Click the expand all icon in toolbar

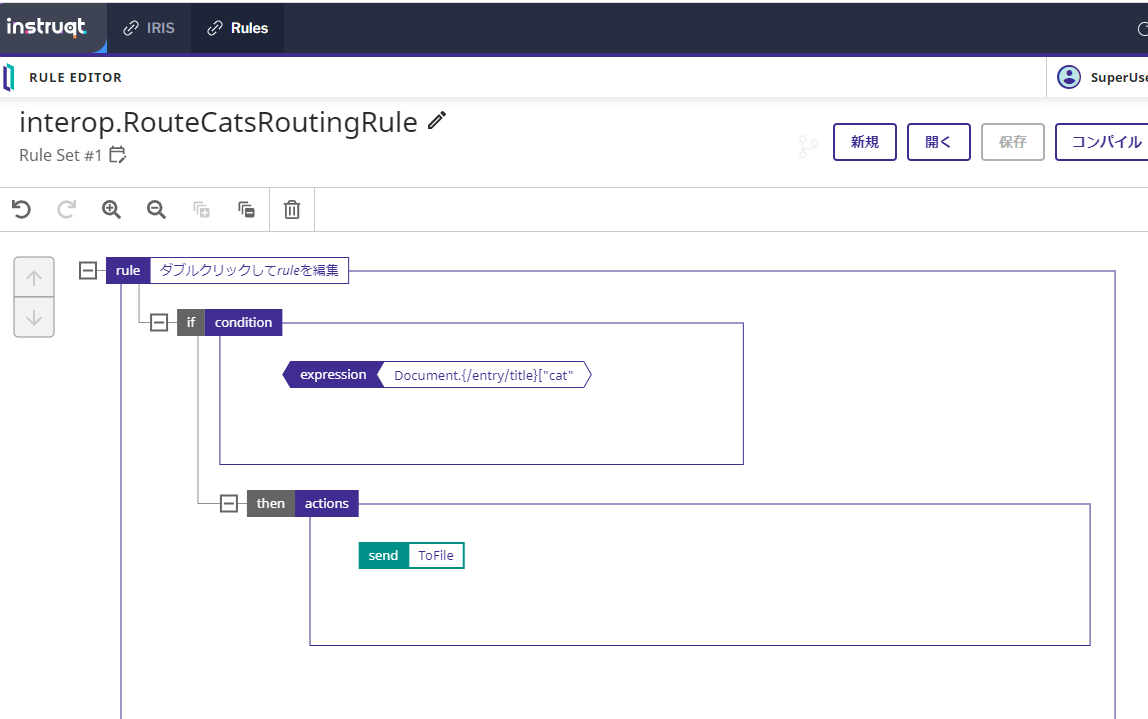[201, 209]
